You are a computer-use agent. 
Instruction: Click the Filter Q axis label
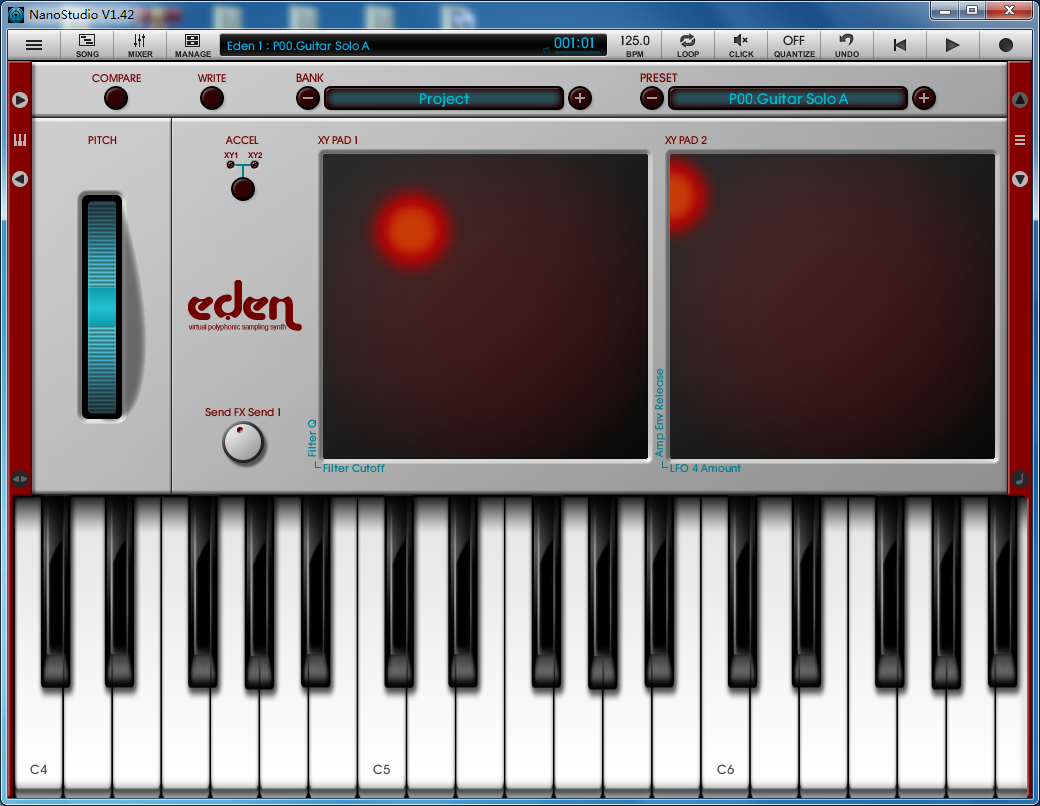coord(312,438)
